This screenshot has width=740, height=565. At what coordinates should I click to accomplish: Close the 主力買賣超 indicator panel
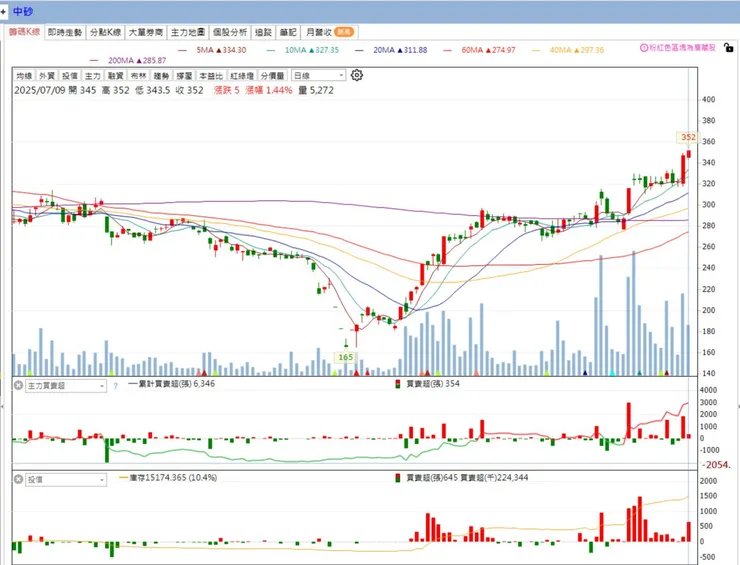18,385
